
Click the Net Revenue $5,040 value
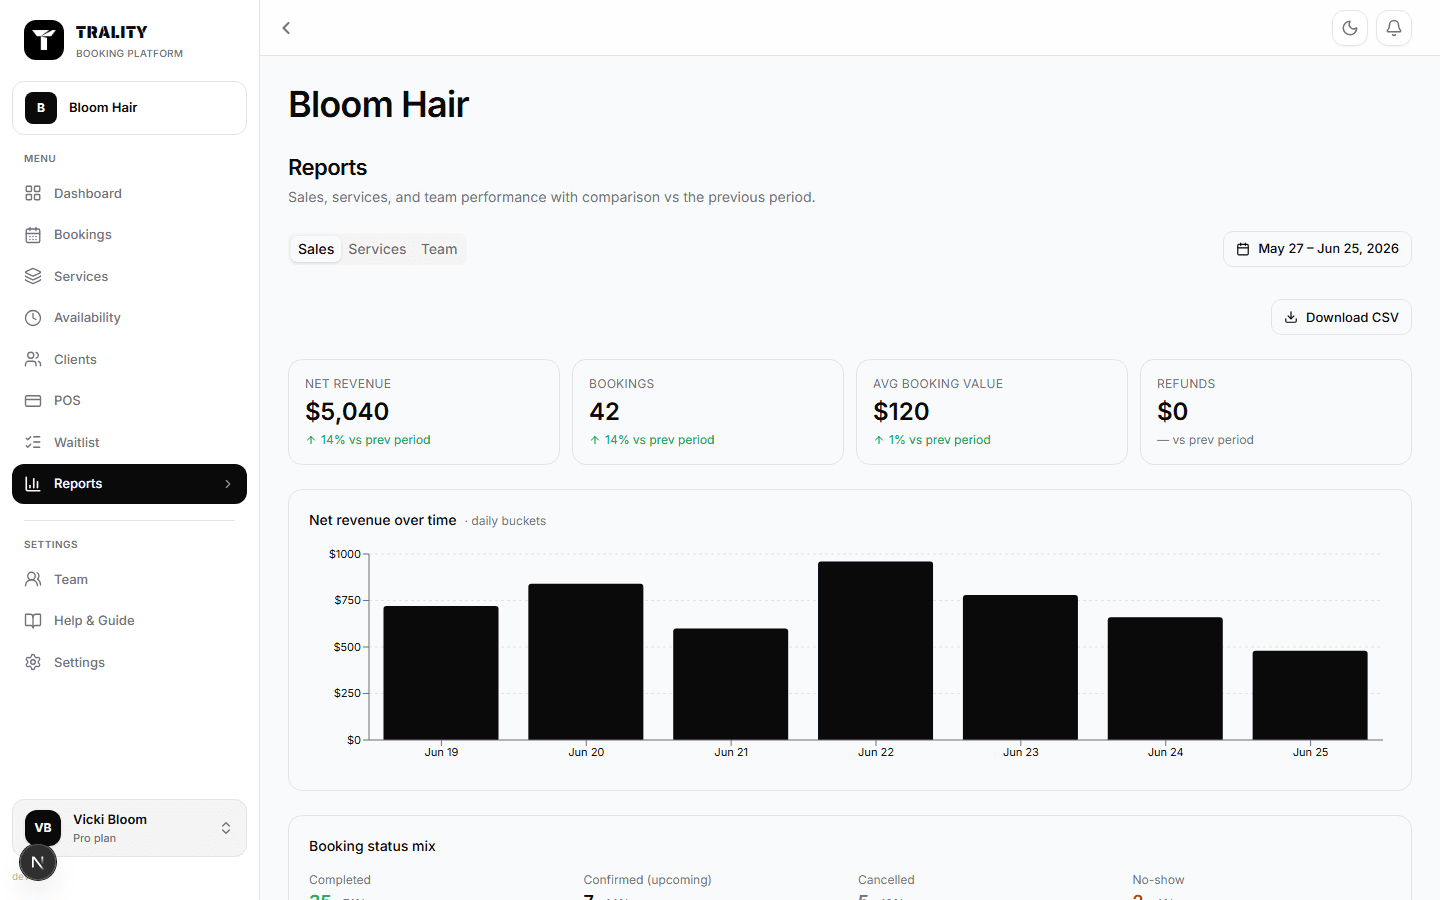[347, 412]
